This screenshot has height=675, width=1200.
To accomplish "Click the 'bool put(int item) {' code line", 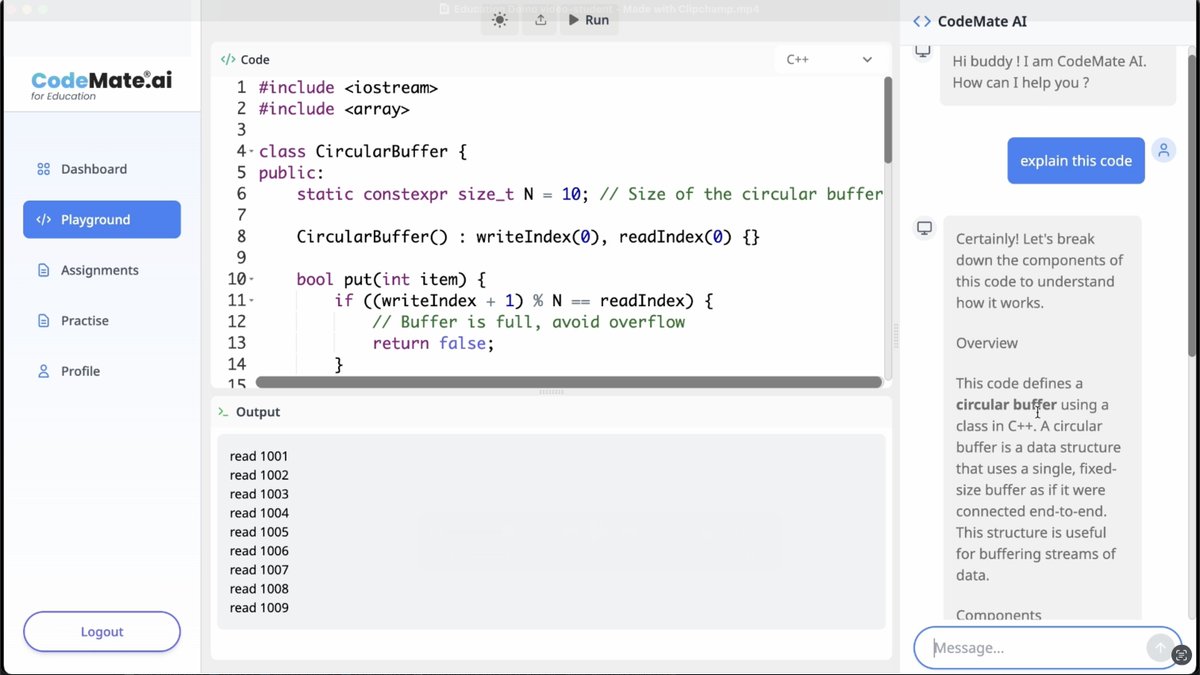I will pos(391,279).
